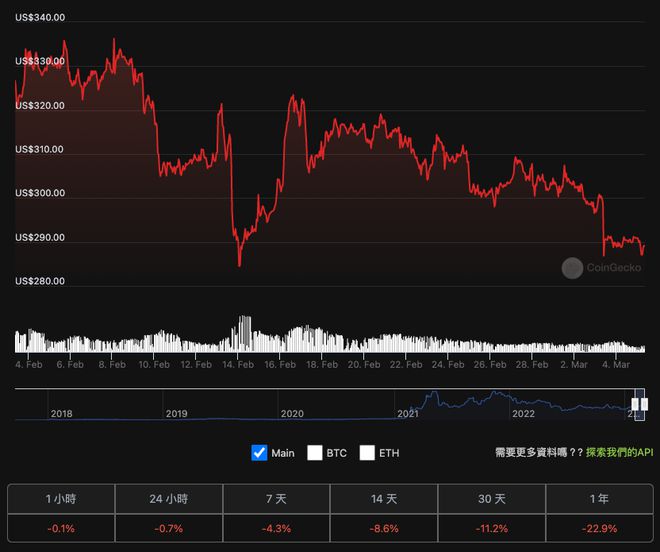Enable the BTC checkbox
This screenshot has height=552, width=660.
pyautogui.click(x=314, y=453)
